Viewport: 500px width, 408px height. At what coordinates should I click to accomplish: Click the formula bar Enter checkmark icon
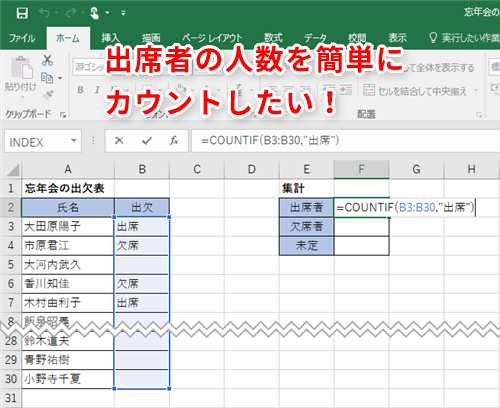[x=147, y=141]
